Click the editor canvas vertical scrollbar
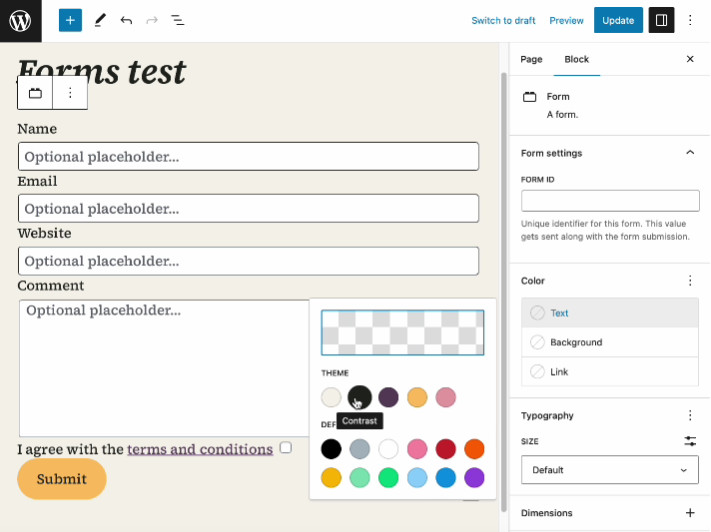This screenshot has width=711, height=532. [503, 292]
